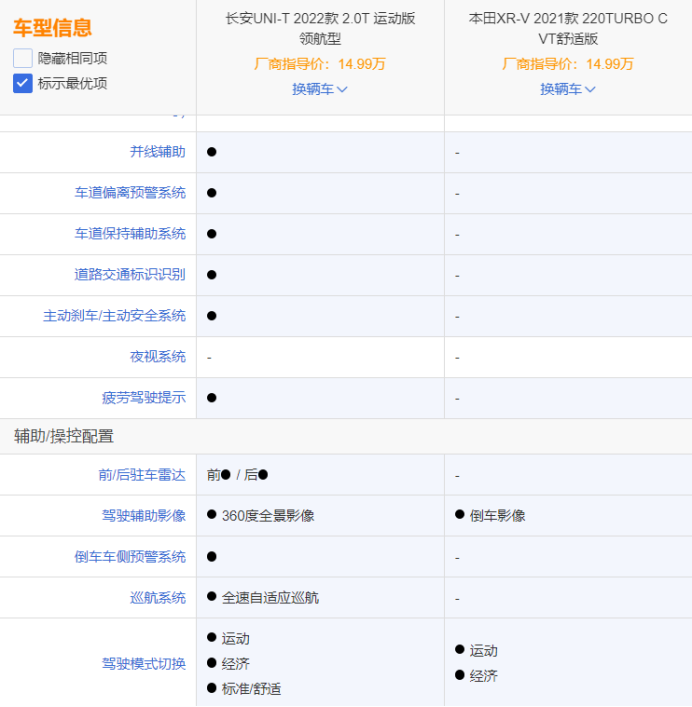
Task: Open 换辆车 dropdown under 本田XR-V
Action: point(568,89)
